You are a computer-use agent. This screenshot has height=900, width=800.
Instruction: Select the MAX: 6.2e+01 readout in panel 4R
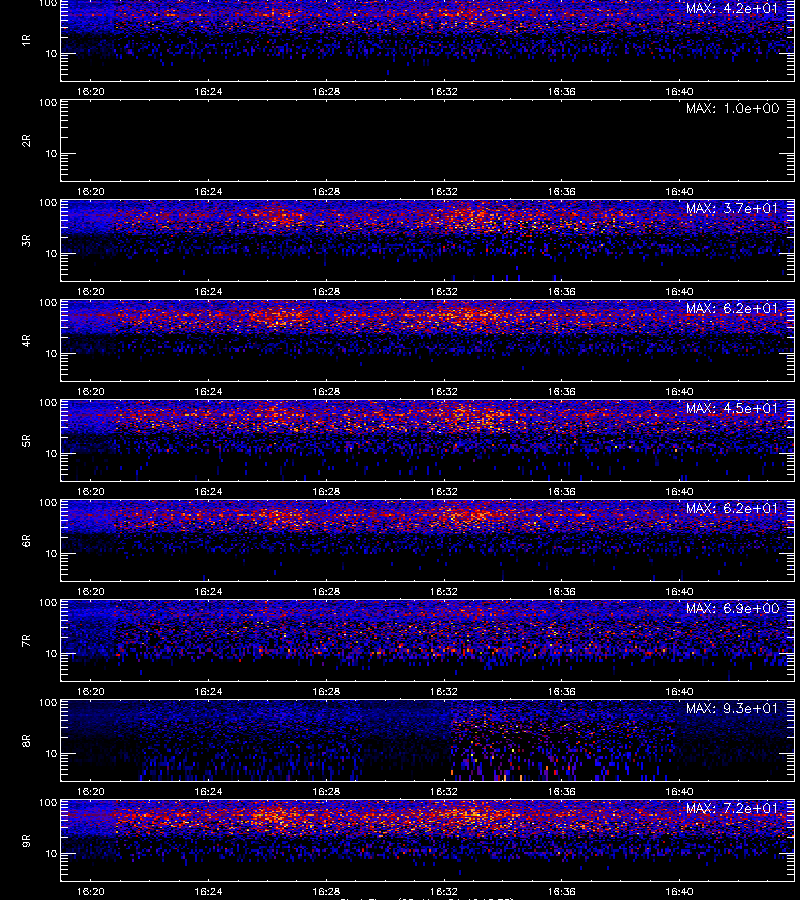732,308
